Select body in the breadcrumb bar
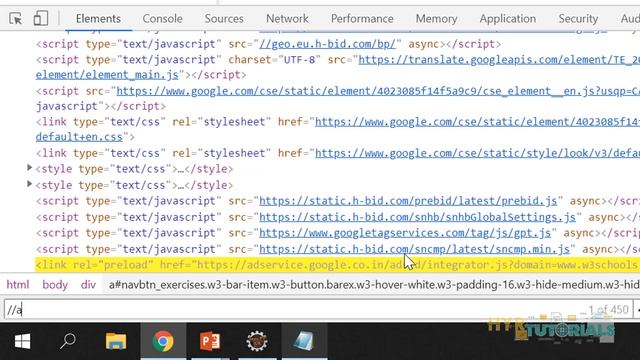This screenshot has width=640, height=360. [55, 284]
